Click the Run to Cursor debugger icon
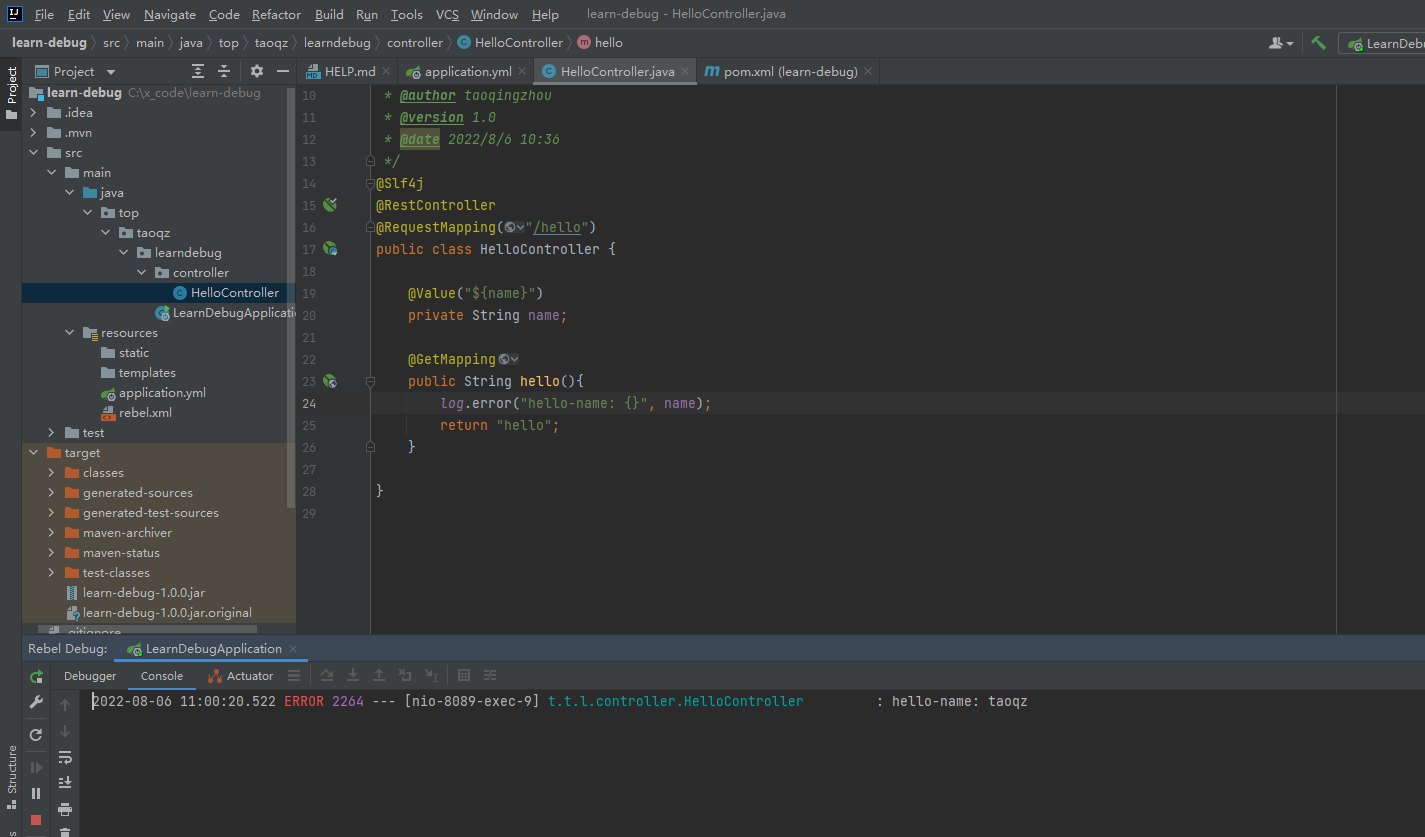 point(431,676)
